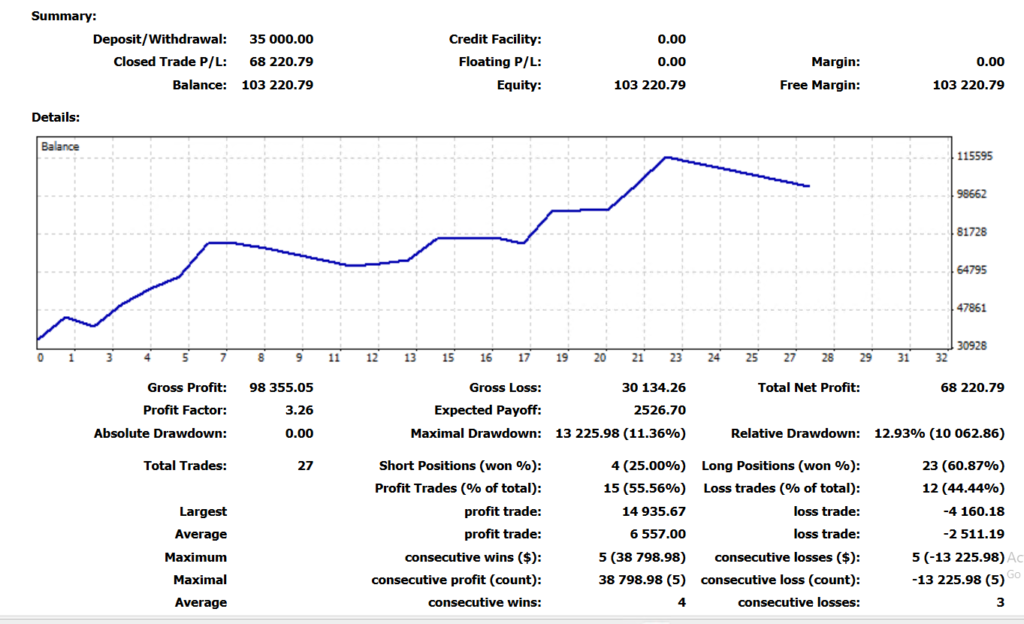Click the Balance label inside the chart
This screenshot has width=1024, height=624.
click(60, 146)
